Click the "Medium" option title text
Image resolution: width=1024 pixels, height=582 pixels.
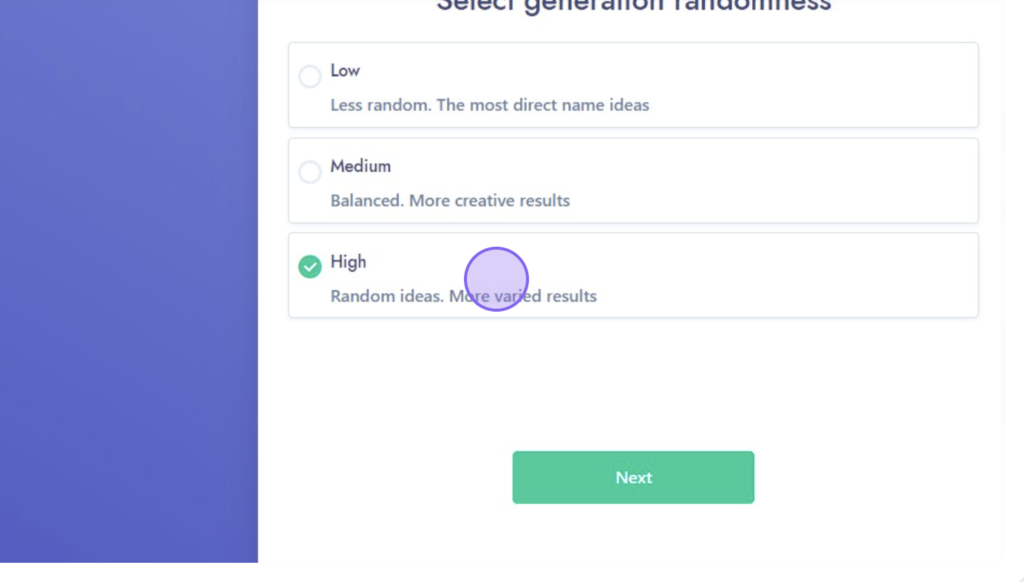coord(360,166)
